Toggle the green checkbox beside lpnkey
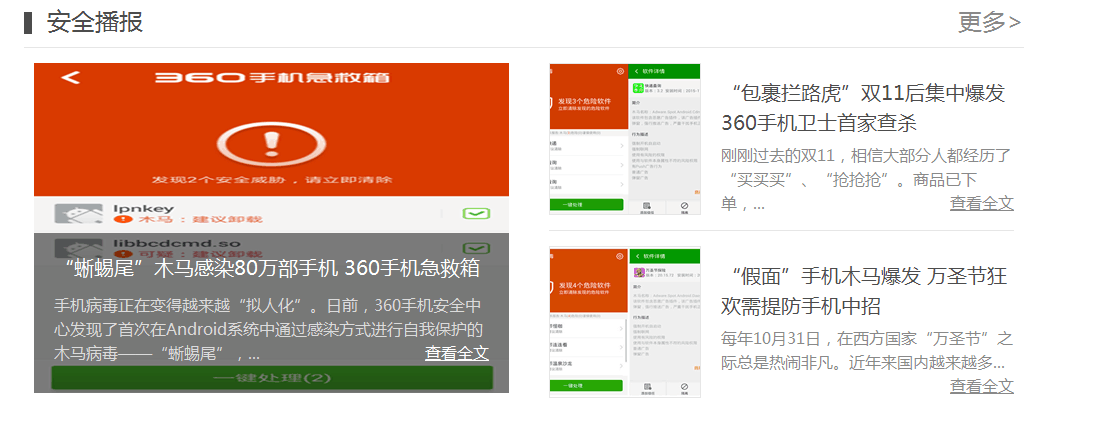 click(x=476, y=214)
